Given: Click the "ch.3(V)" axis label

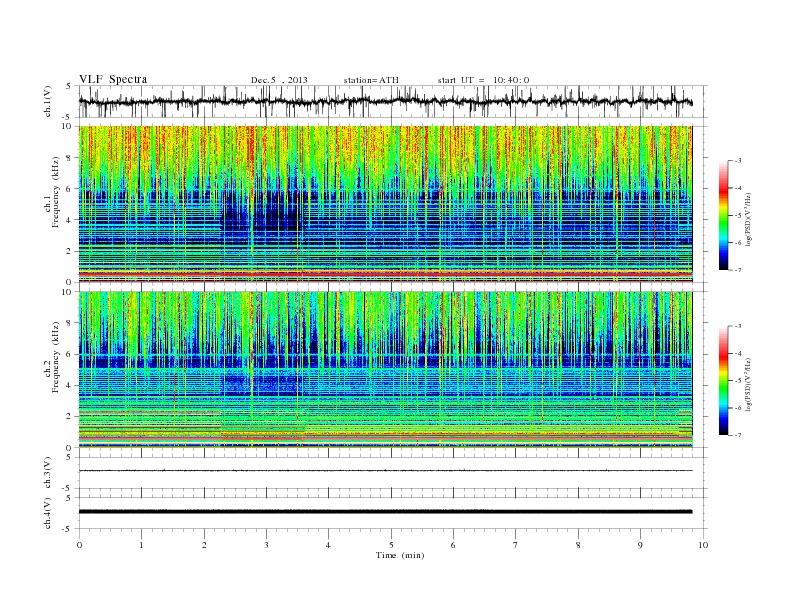Looking at the screenshot, I should 47,473.
